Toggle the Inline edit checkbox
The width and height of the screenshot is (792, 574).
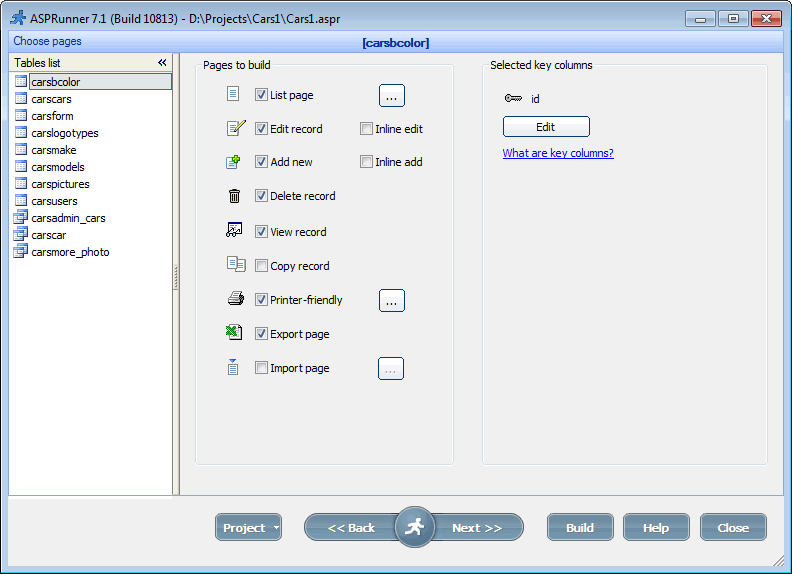click(x=366, y=129)
